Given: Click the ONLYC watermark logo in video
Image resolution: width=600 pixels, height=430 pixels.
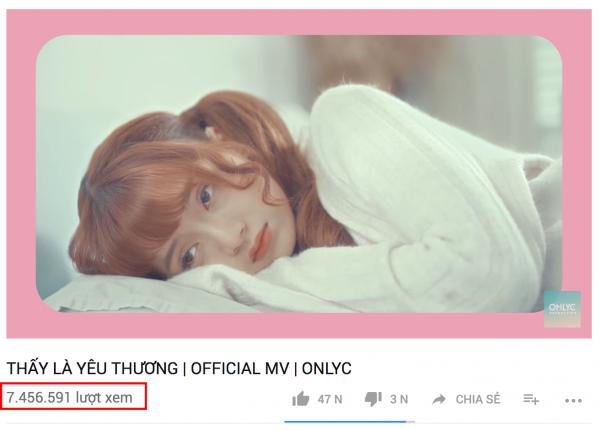Looking at the screenshot, I should tap(562, 309).
